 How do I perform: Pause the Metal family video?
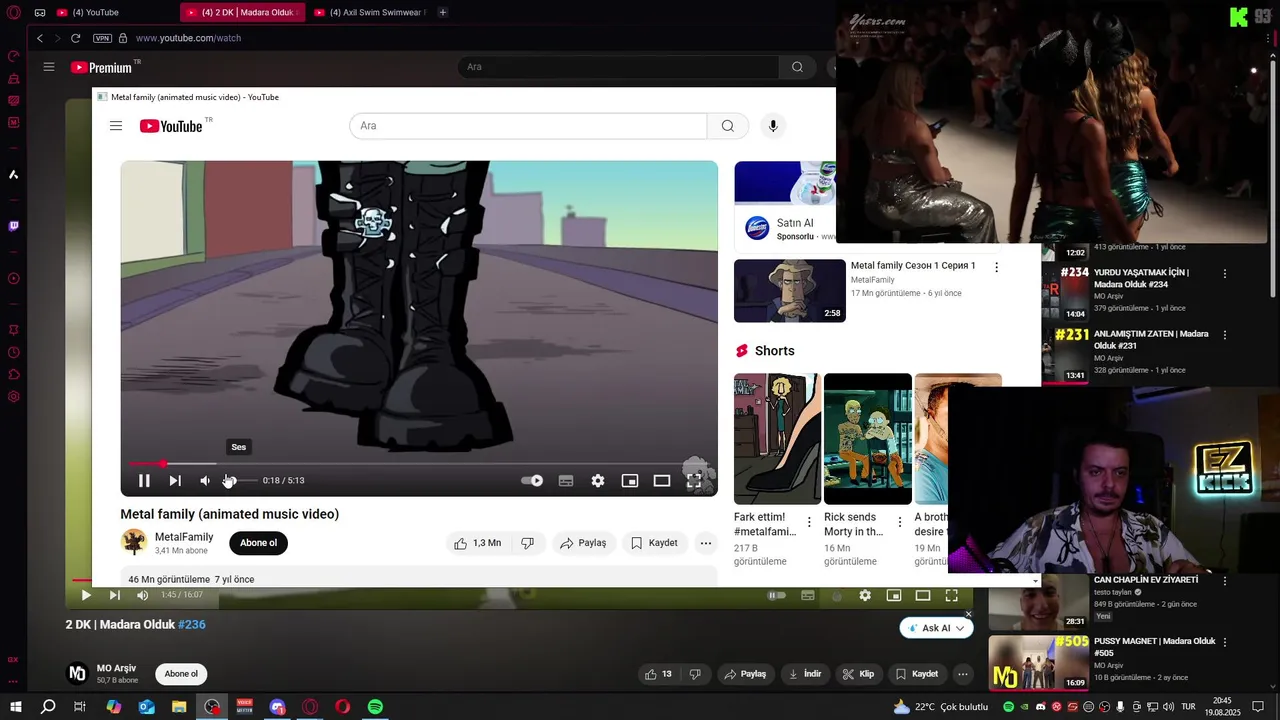click(144, 481)
